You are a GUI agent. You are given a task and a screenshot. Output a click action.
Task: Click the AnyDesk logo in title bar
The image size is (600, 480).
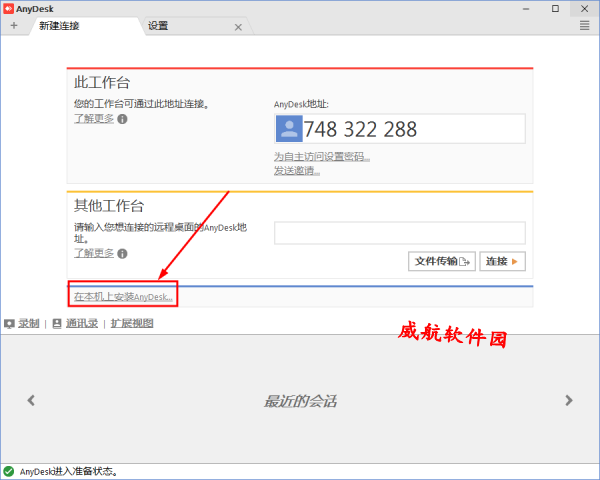click(x=8, y=8)
